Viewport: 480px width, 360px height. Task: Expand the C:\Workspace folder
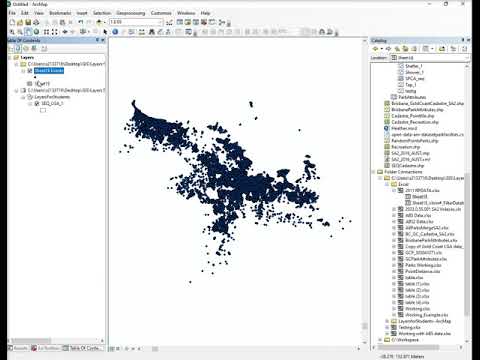pos(380,340)
